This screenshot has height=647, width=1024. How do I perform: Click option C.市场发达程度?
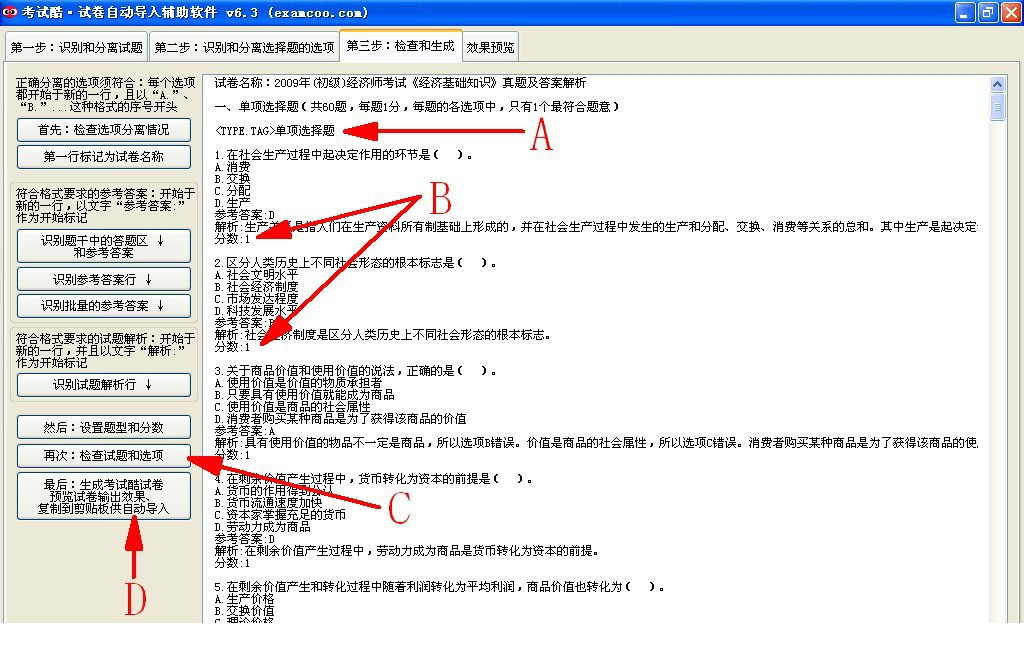point(257,298)
